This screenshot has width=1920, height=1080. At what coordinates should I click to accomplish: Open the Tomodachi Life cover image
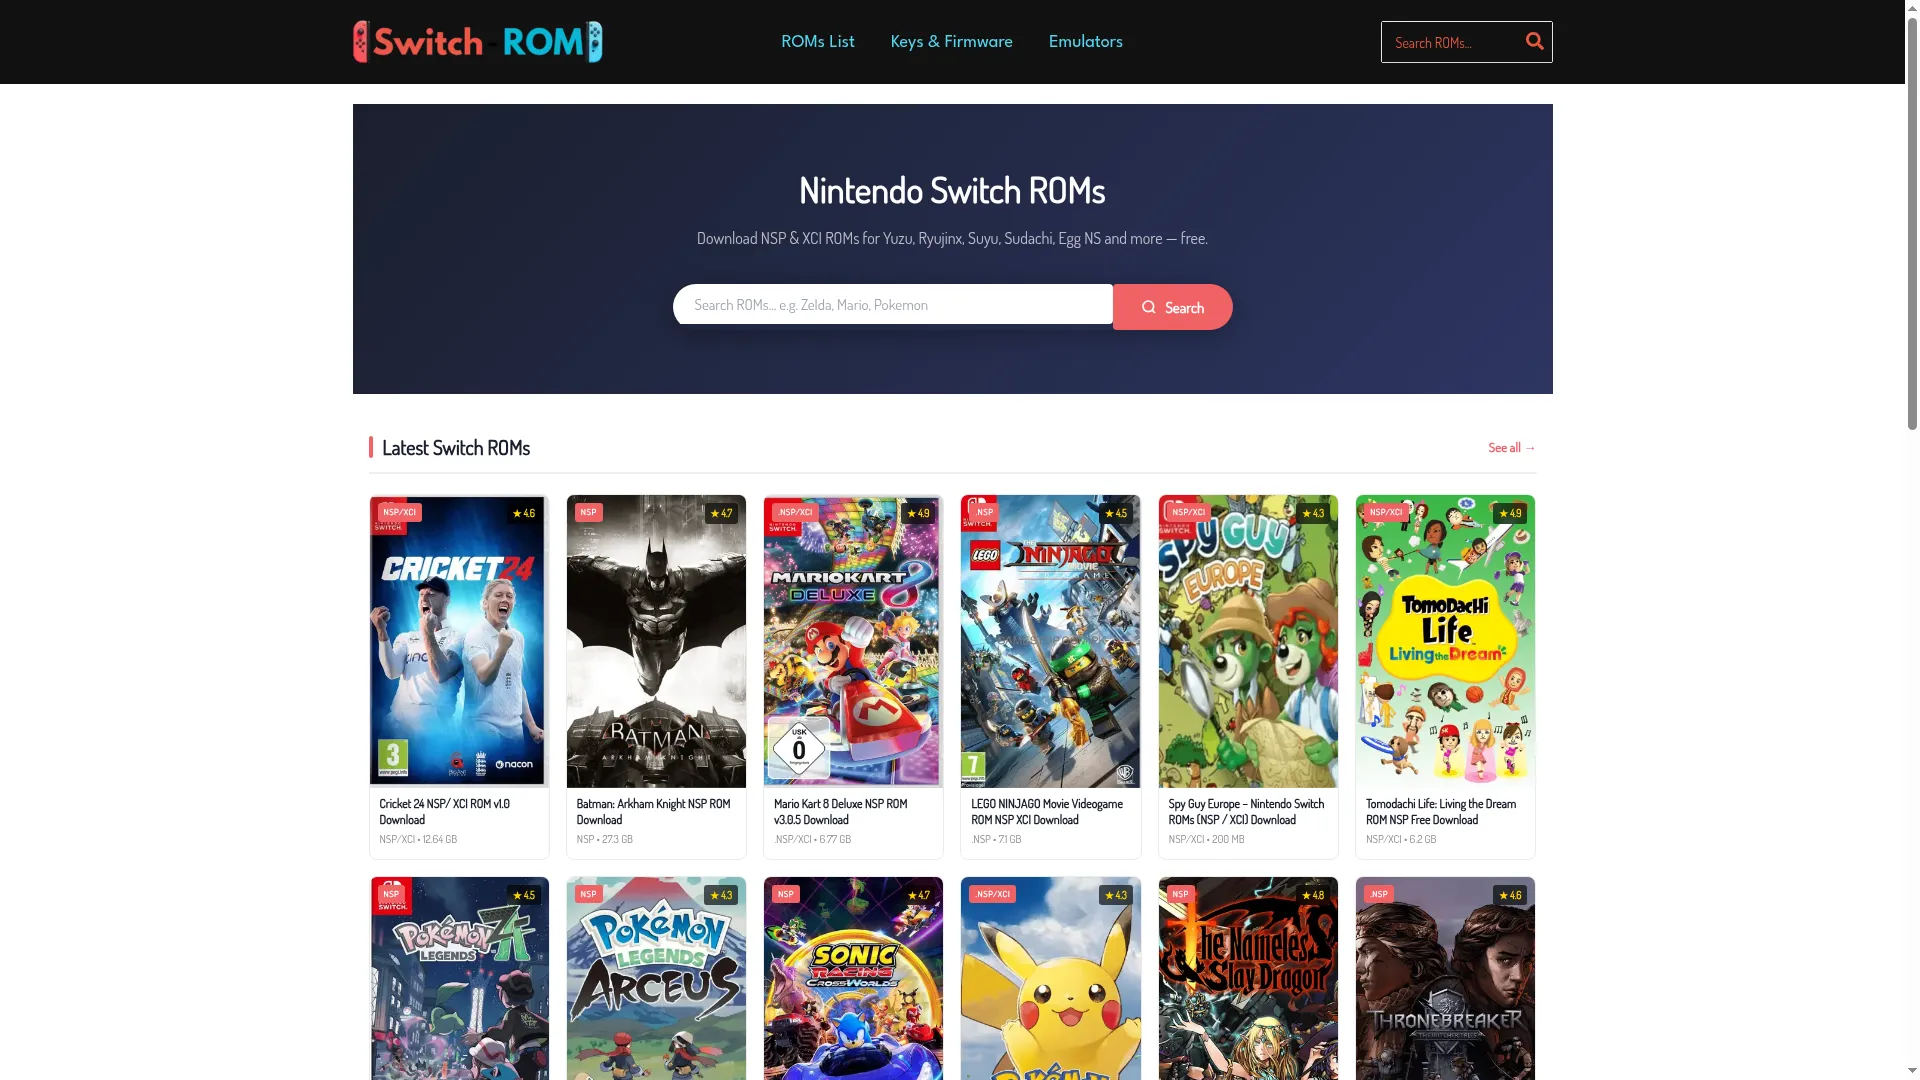[1445, 641]
